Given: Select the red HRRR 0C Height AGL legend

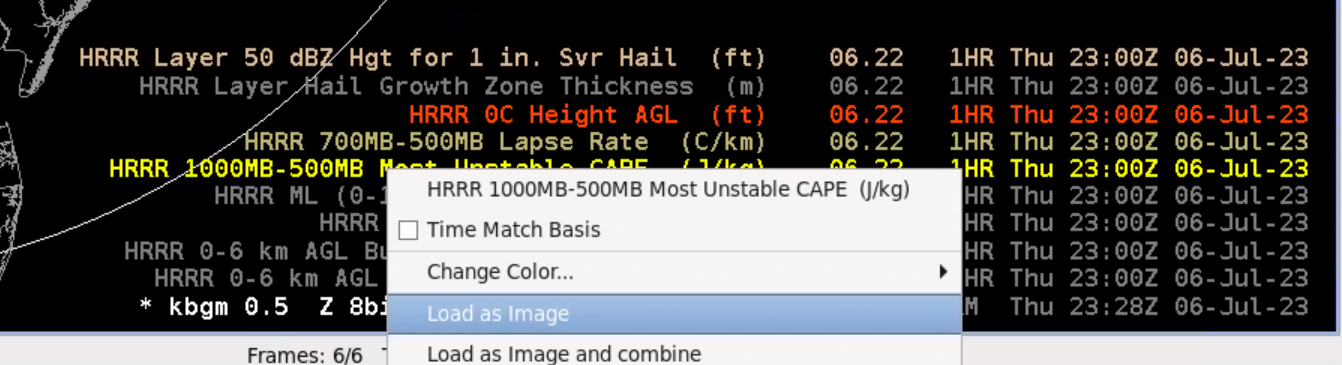Looking at the screenshot, I should pos(588,114).
